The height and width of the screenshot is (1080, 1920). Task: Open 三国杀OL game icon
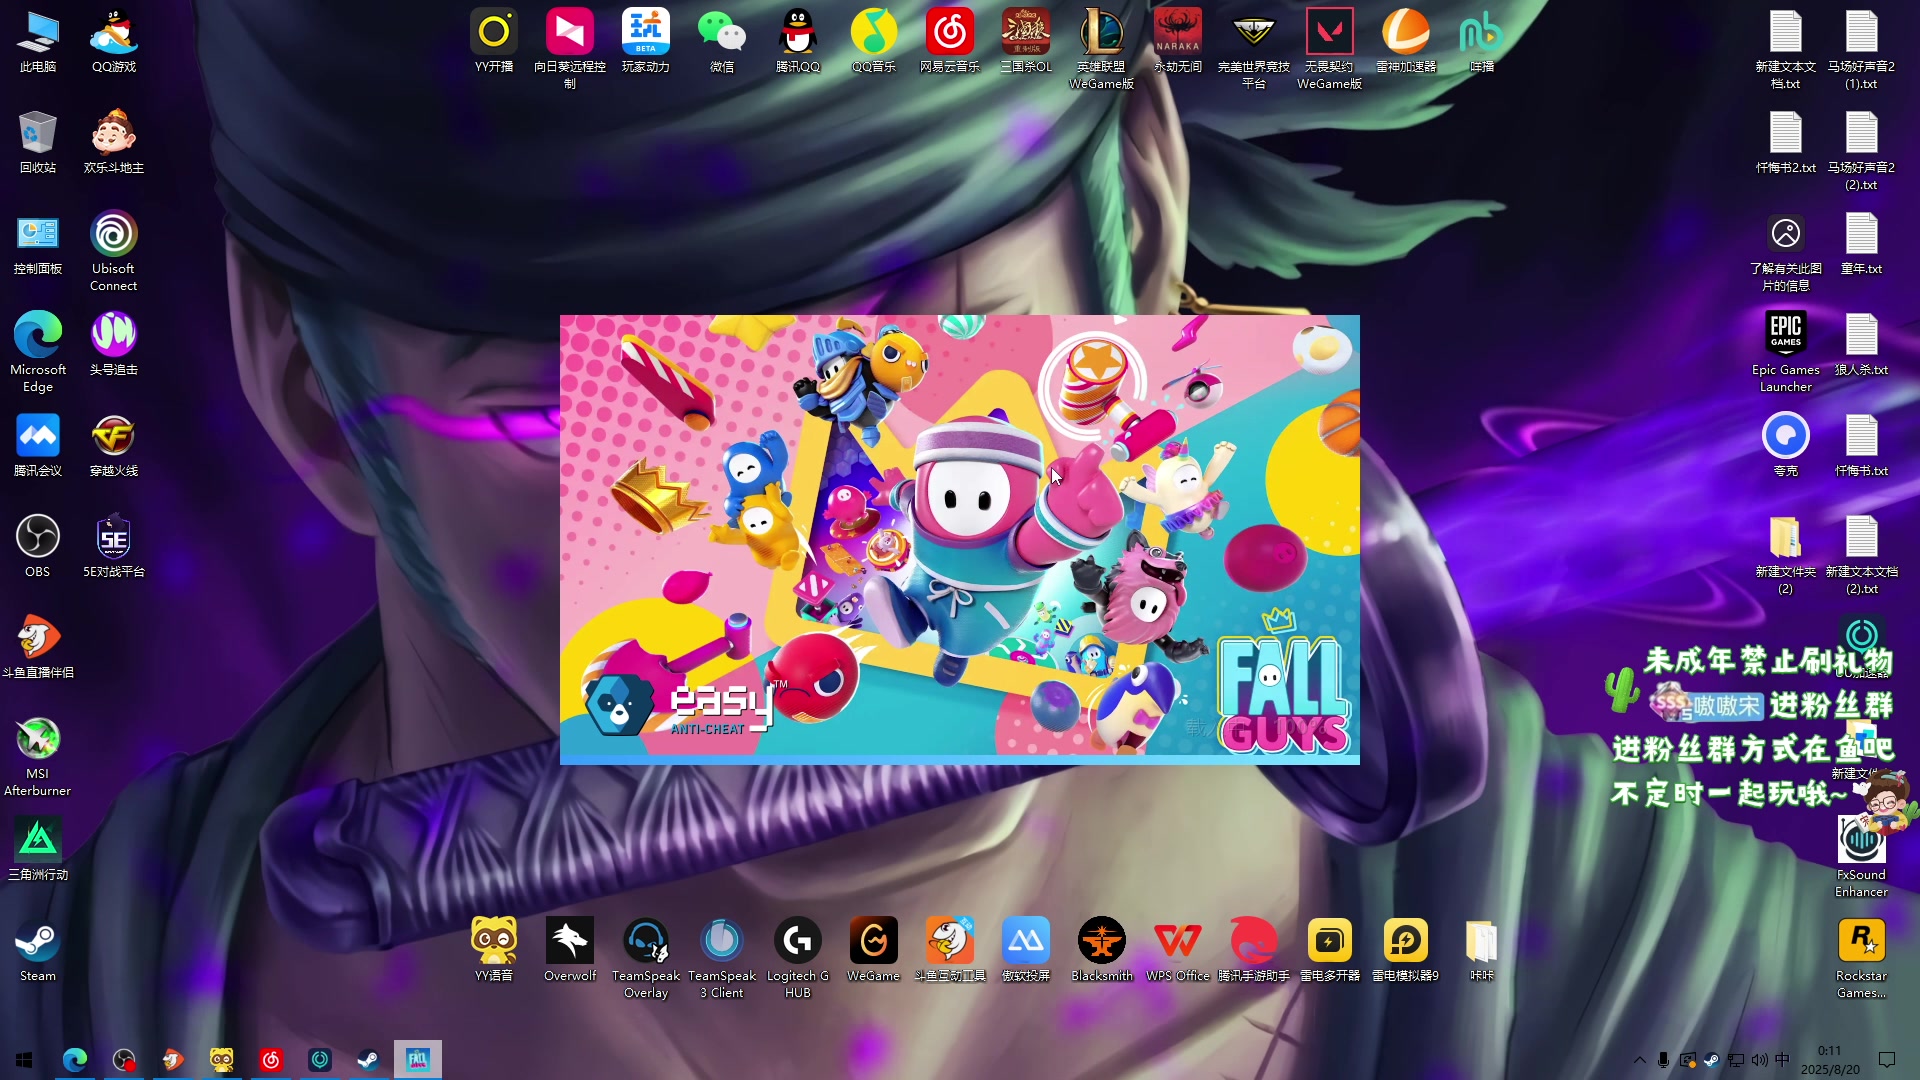(x=1026, y=42)
